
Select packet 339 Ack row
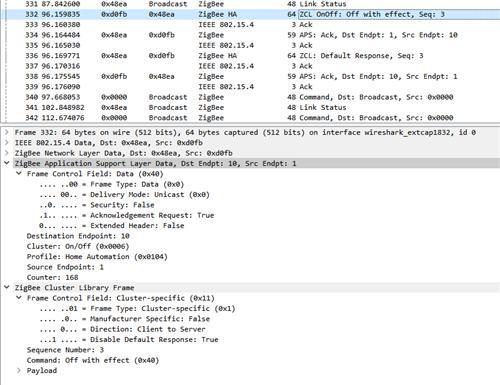[x=250, y=87]
